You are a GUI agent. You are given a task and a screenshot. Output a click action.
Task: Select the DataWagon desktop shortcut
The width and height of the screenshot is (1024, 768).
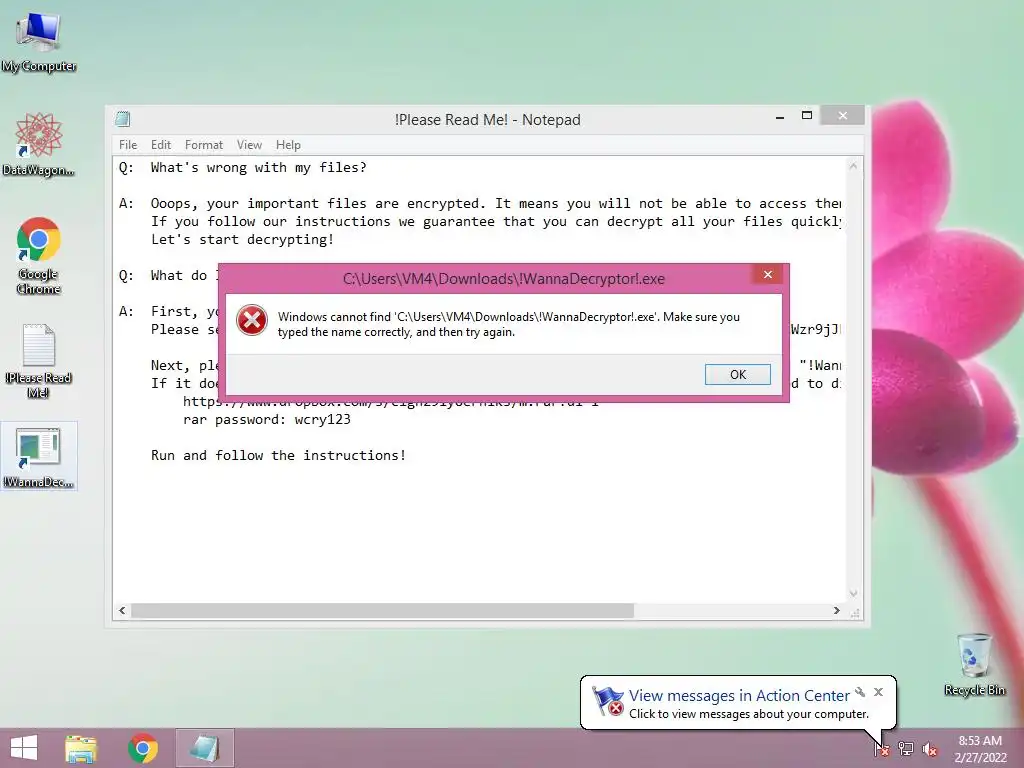39,144
